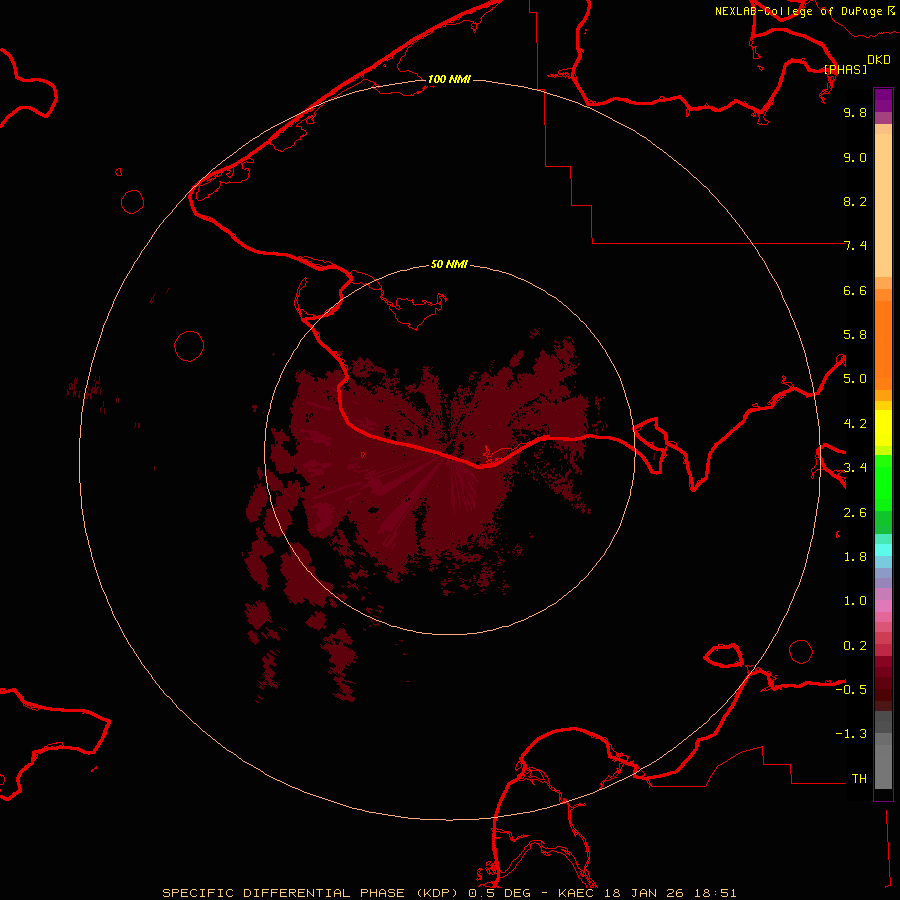900x900 pixels.
Task: Click the 5.0 legend value
Action: [855, 379]
